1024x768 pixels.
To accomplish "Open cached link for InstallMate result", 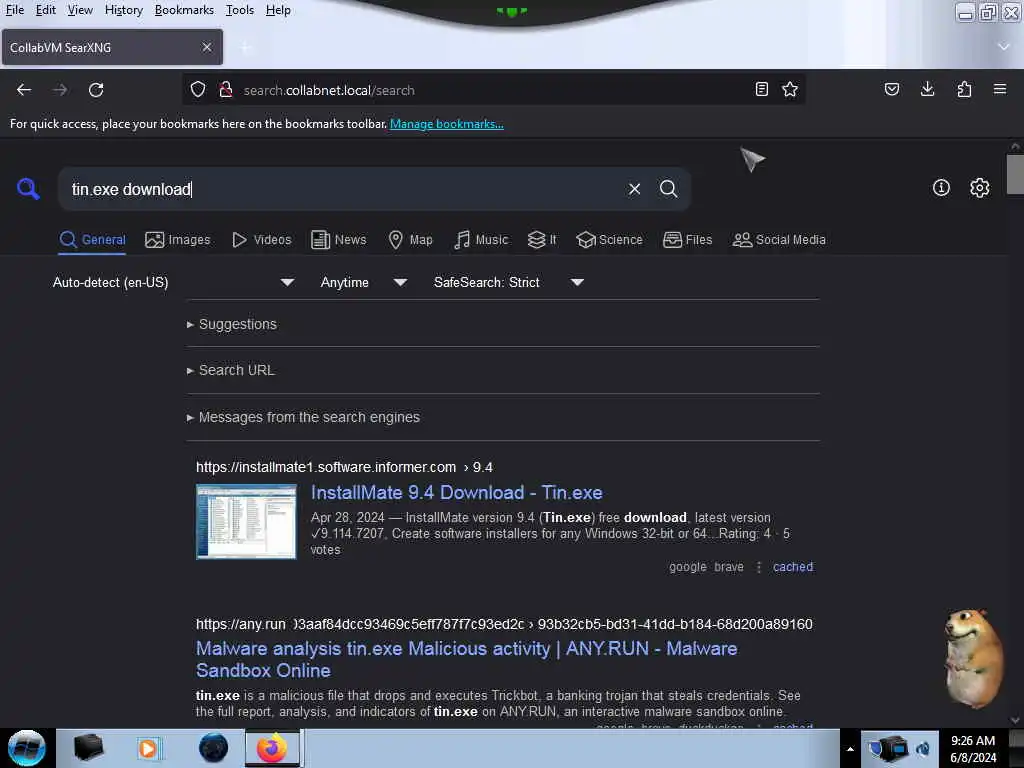I will pyautogui.click(x=793, y=567).
